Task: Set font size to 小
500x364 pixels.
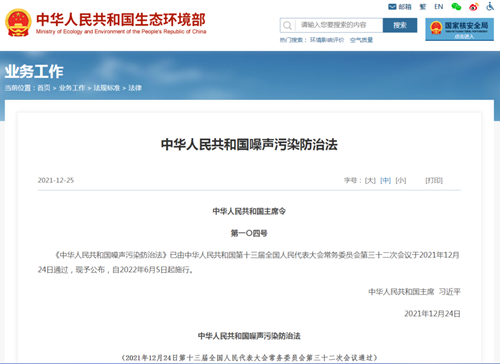Action: point(401,180)
